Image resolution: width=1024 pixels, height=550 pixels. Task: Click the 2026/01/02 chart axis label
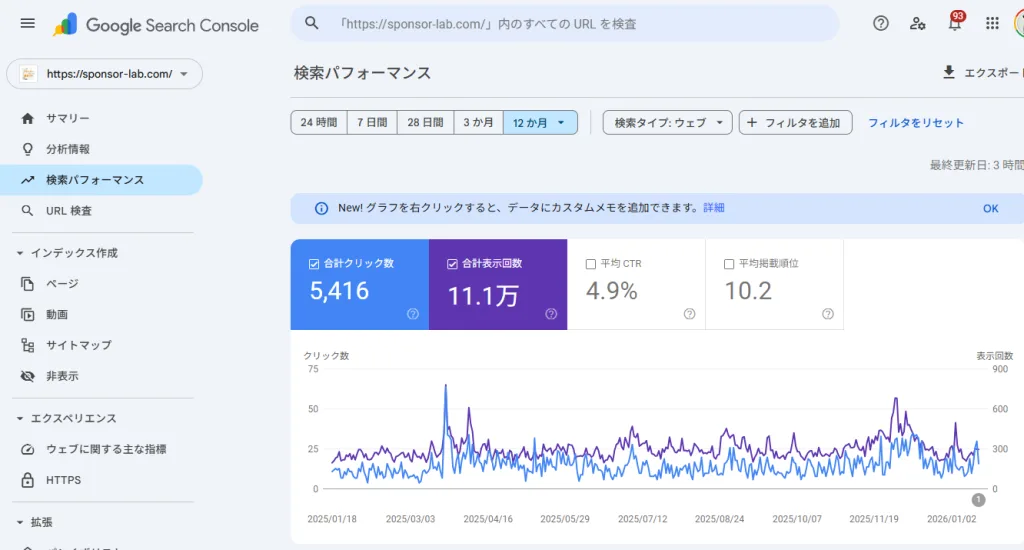coord(952,519)
